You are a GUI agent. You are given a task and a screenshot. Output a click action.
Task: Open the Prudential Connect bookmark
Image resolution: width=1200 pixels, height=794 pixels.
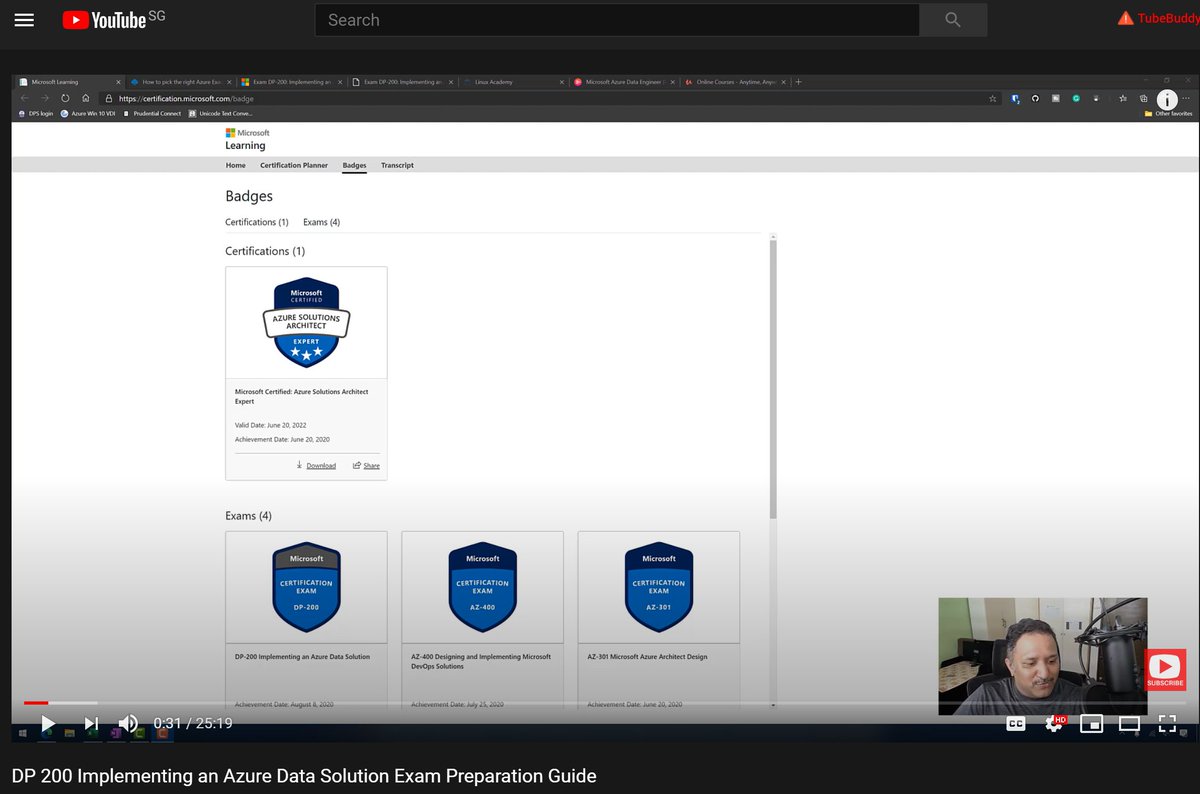pos(151,113)
